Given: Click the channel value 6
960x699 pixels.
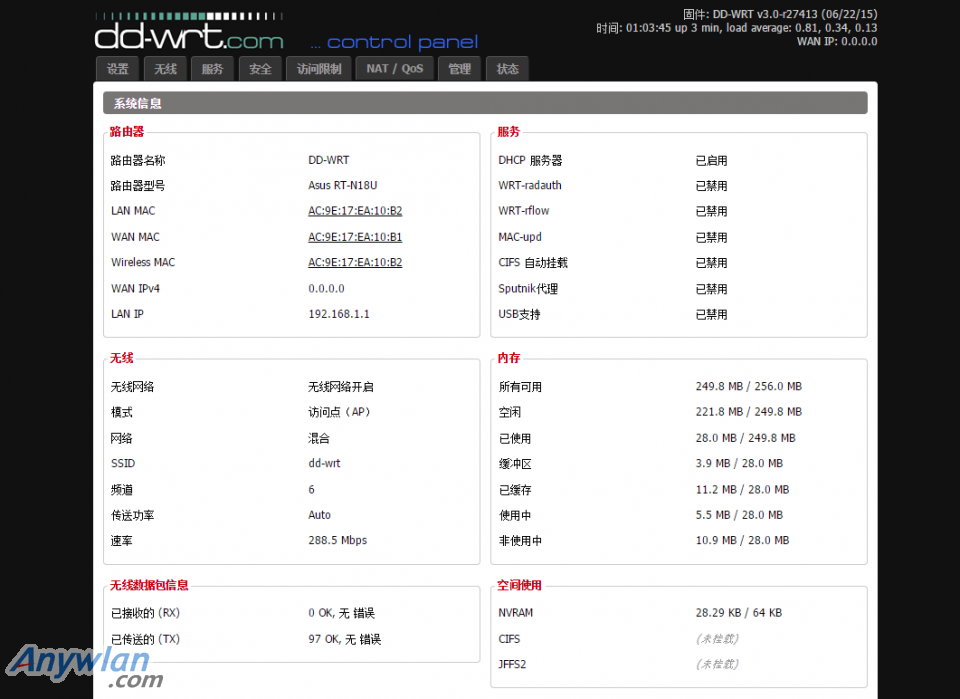Looking at the screenshot, I should 312,490.
